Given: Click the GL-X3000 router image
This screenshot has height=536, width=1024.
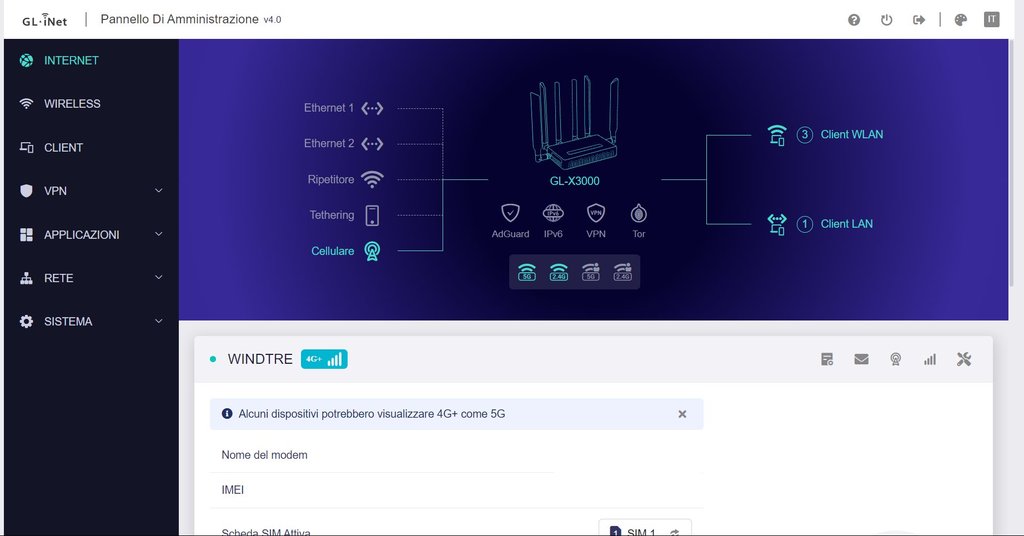Looking at the screenshot, I should pyautogui.click(x=574, y=121).
